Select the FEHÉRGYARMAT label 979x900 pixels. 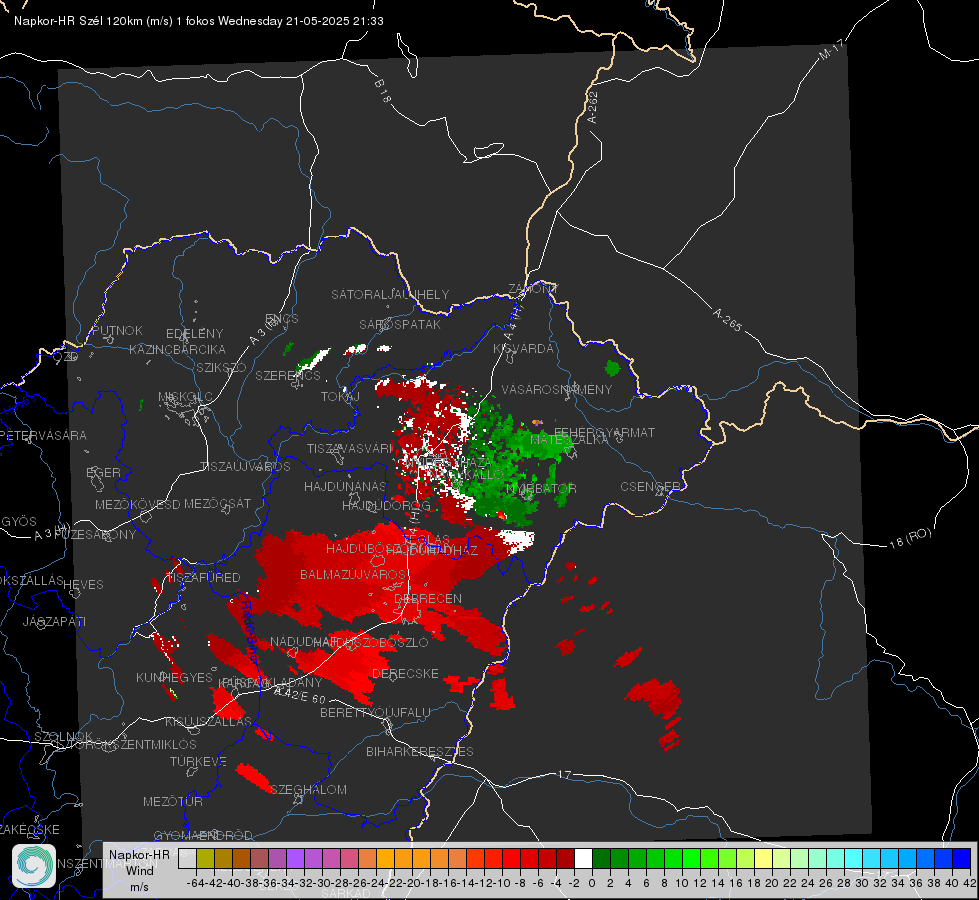tap(604, 432)
